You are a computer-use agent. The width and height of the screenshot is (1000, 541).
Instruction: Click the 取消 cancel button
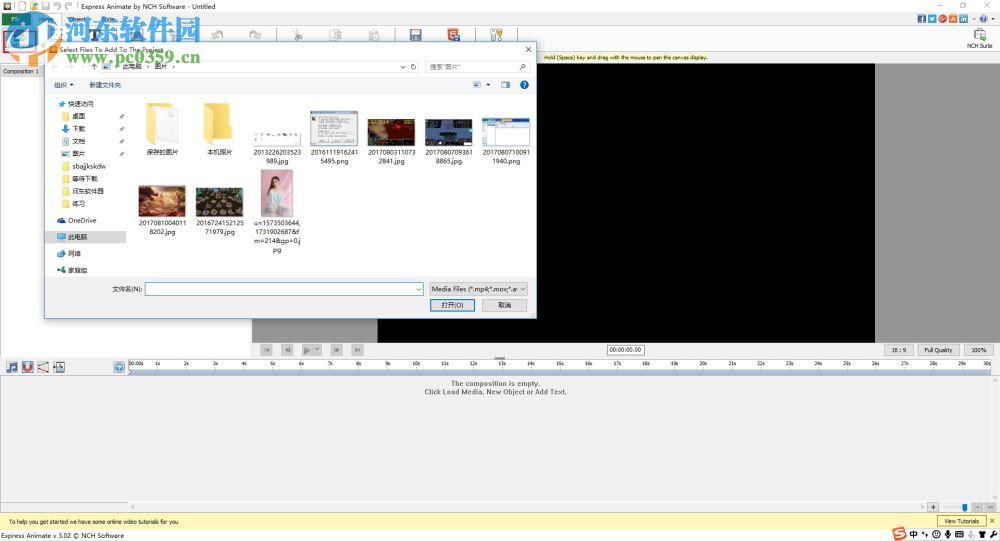pos(504,305)
